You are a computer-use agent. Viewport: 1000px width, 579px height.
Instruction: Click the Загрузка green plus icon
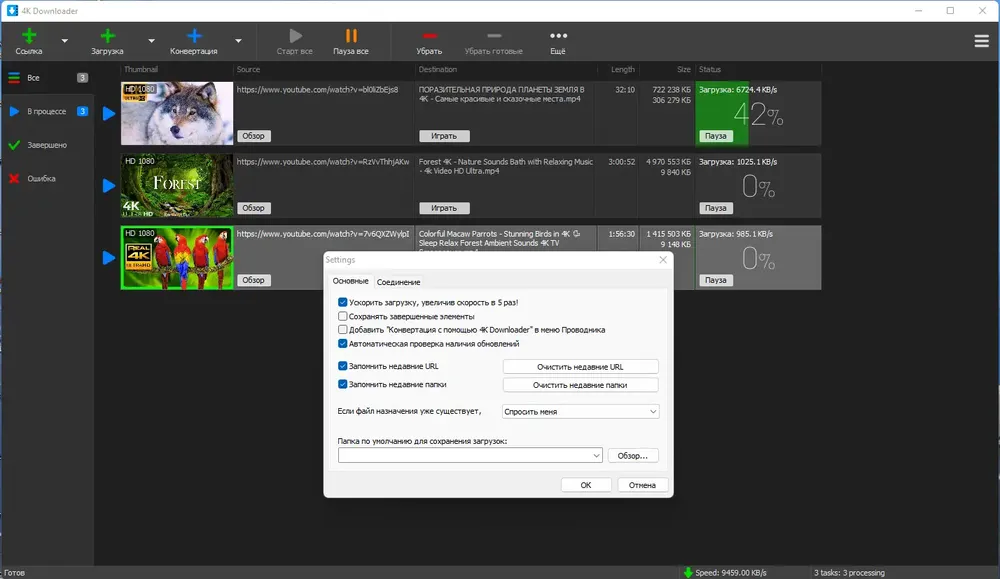[x=107, y=36]
